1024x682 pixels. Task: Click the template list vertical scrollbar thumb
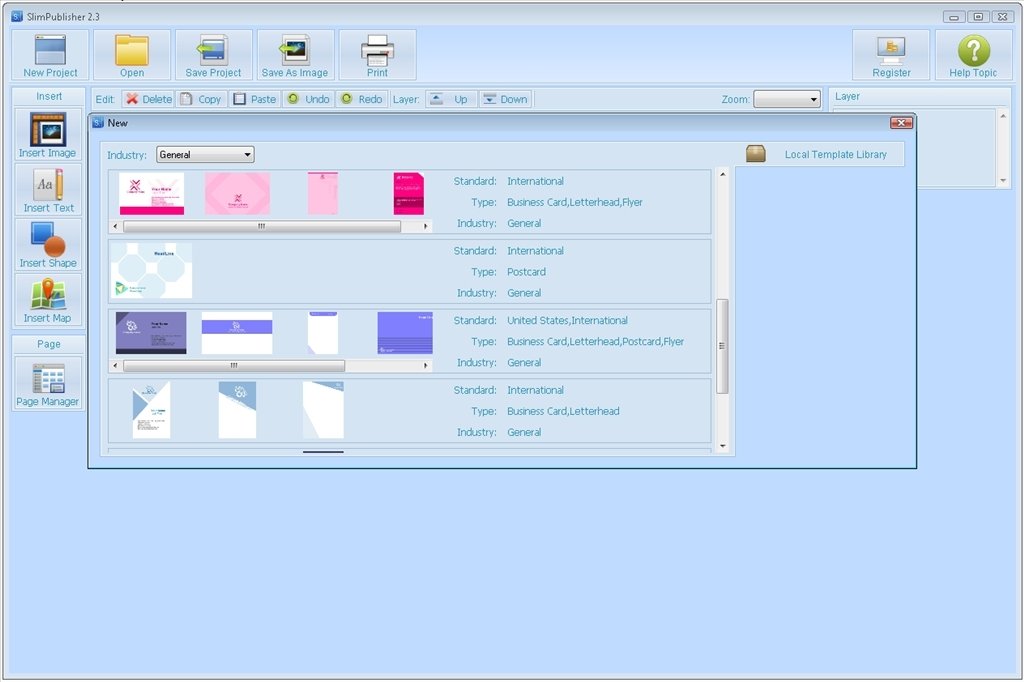[722, 346]
